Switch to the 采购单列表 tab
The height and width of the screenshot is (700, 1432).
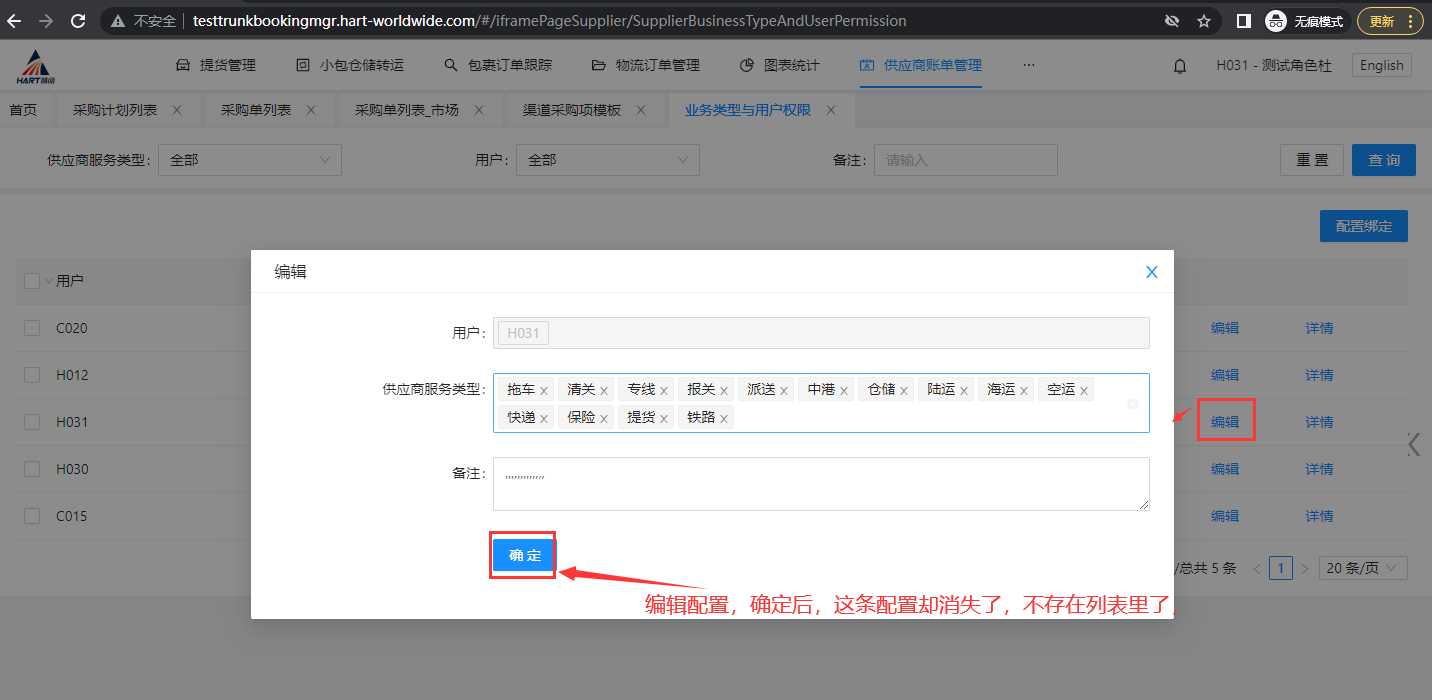click(x=256, y=110)
